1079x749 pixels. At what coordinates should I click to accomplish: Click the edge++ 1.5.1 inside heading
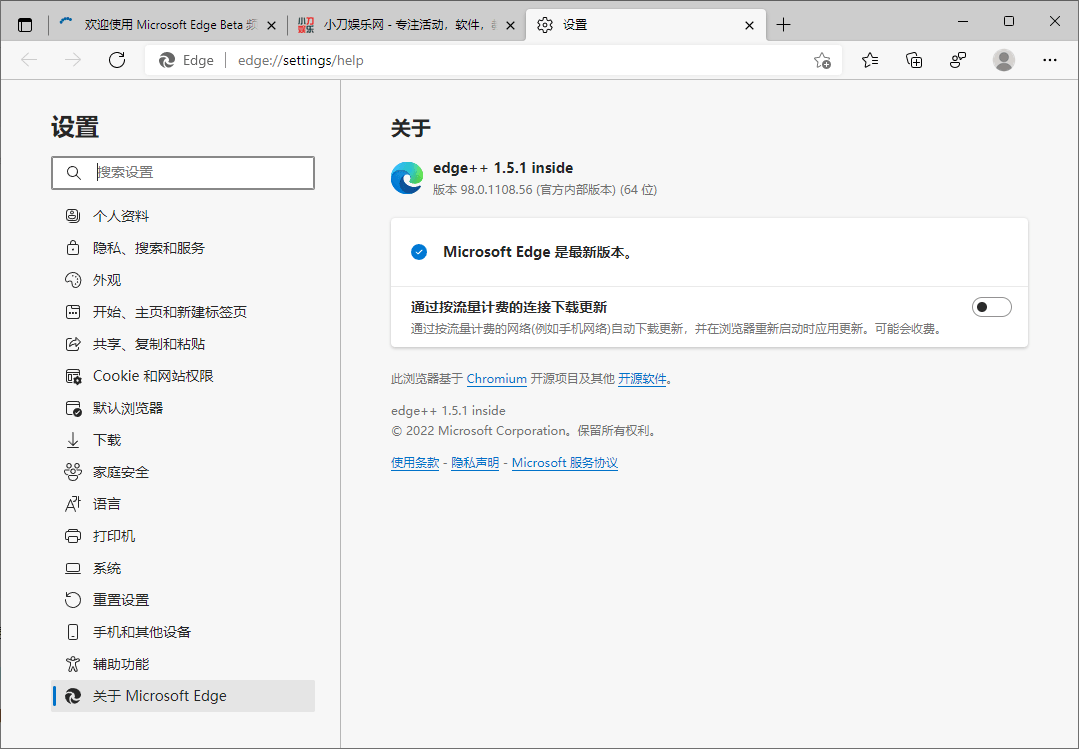[x=503, y=168]
